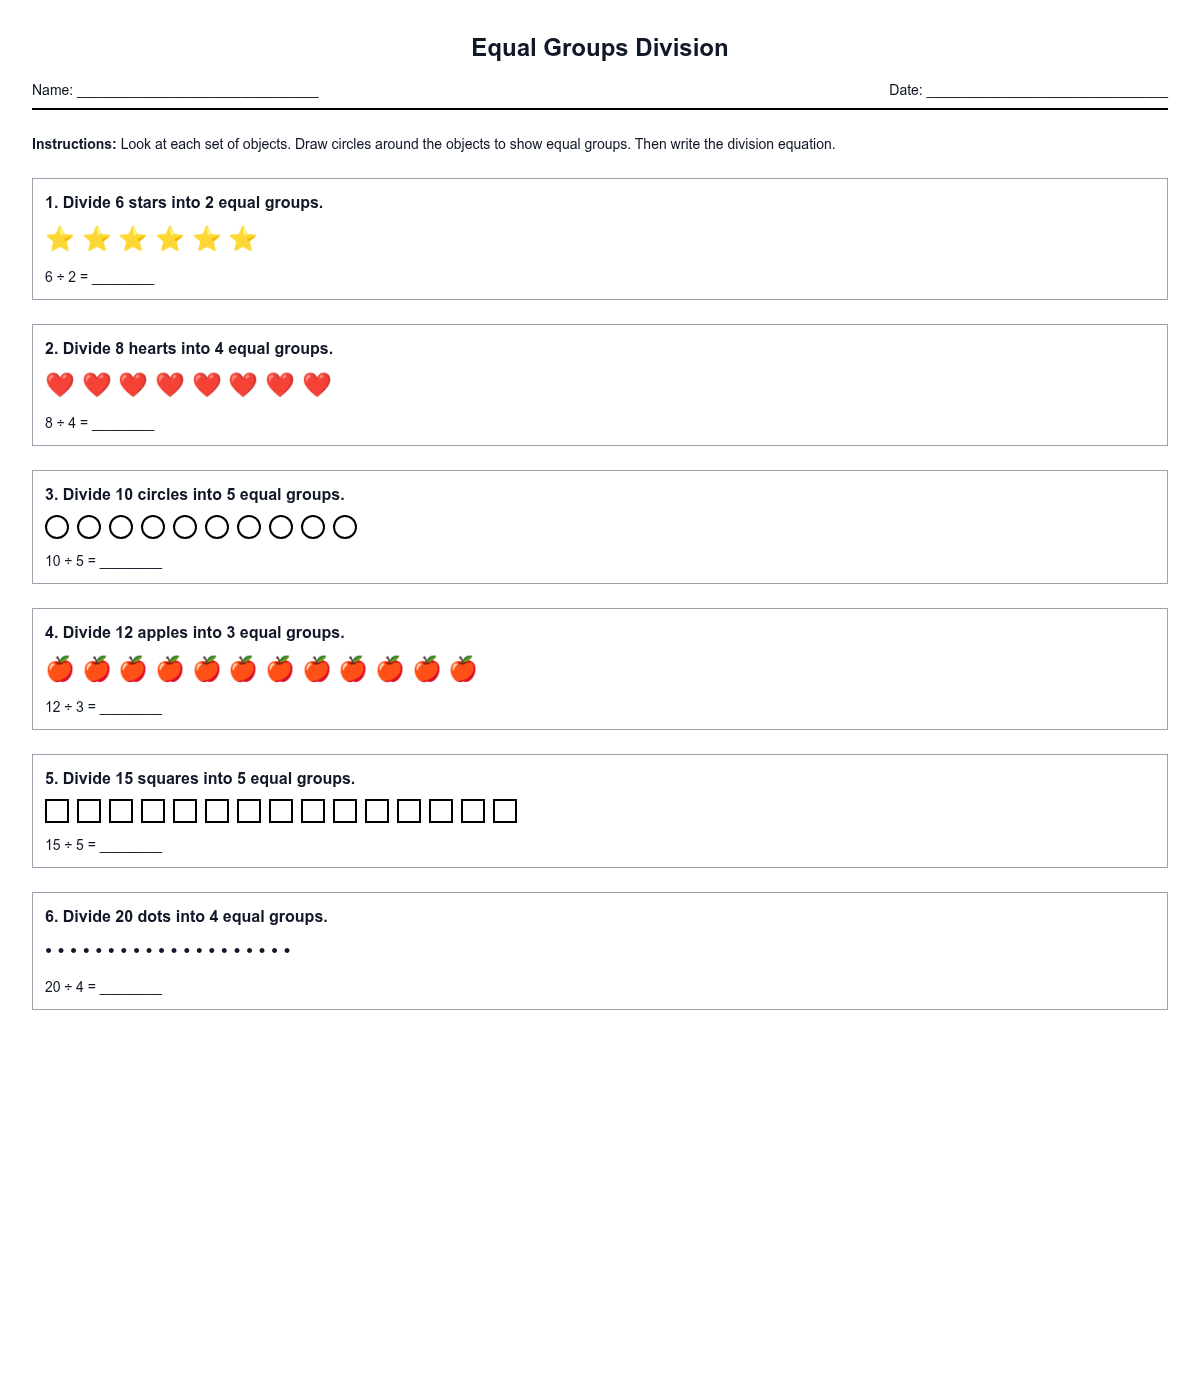The height and width of the screenshot is (1400, 1200).
Task: Click the first star in problem 1
Action: (x=60, y=239)
